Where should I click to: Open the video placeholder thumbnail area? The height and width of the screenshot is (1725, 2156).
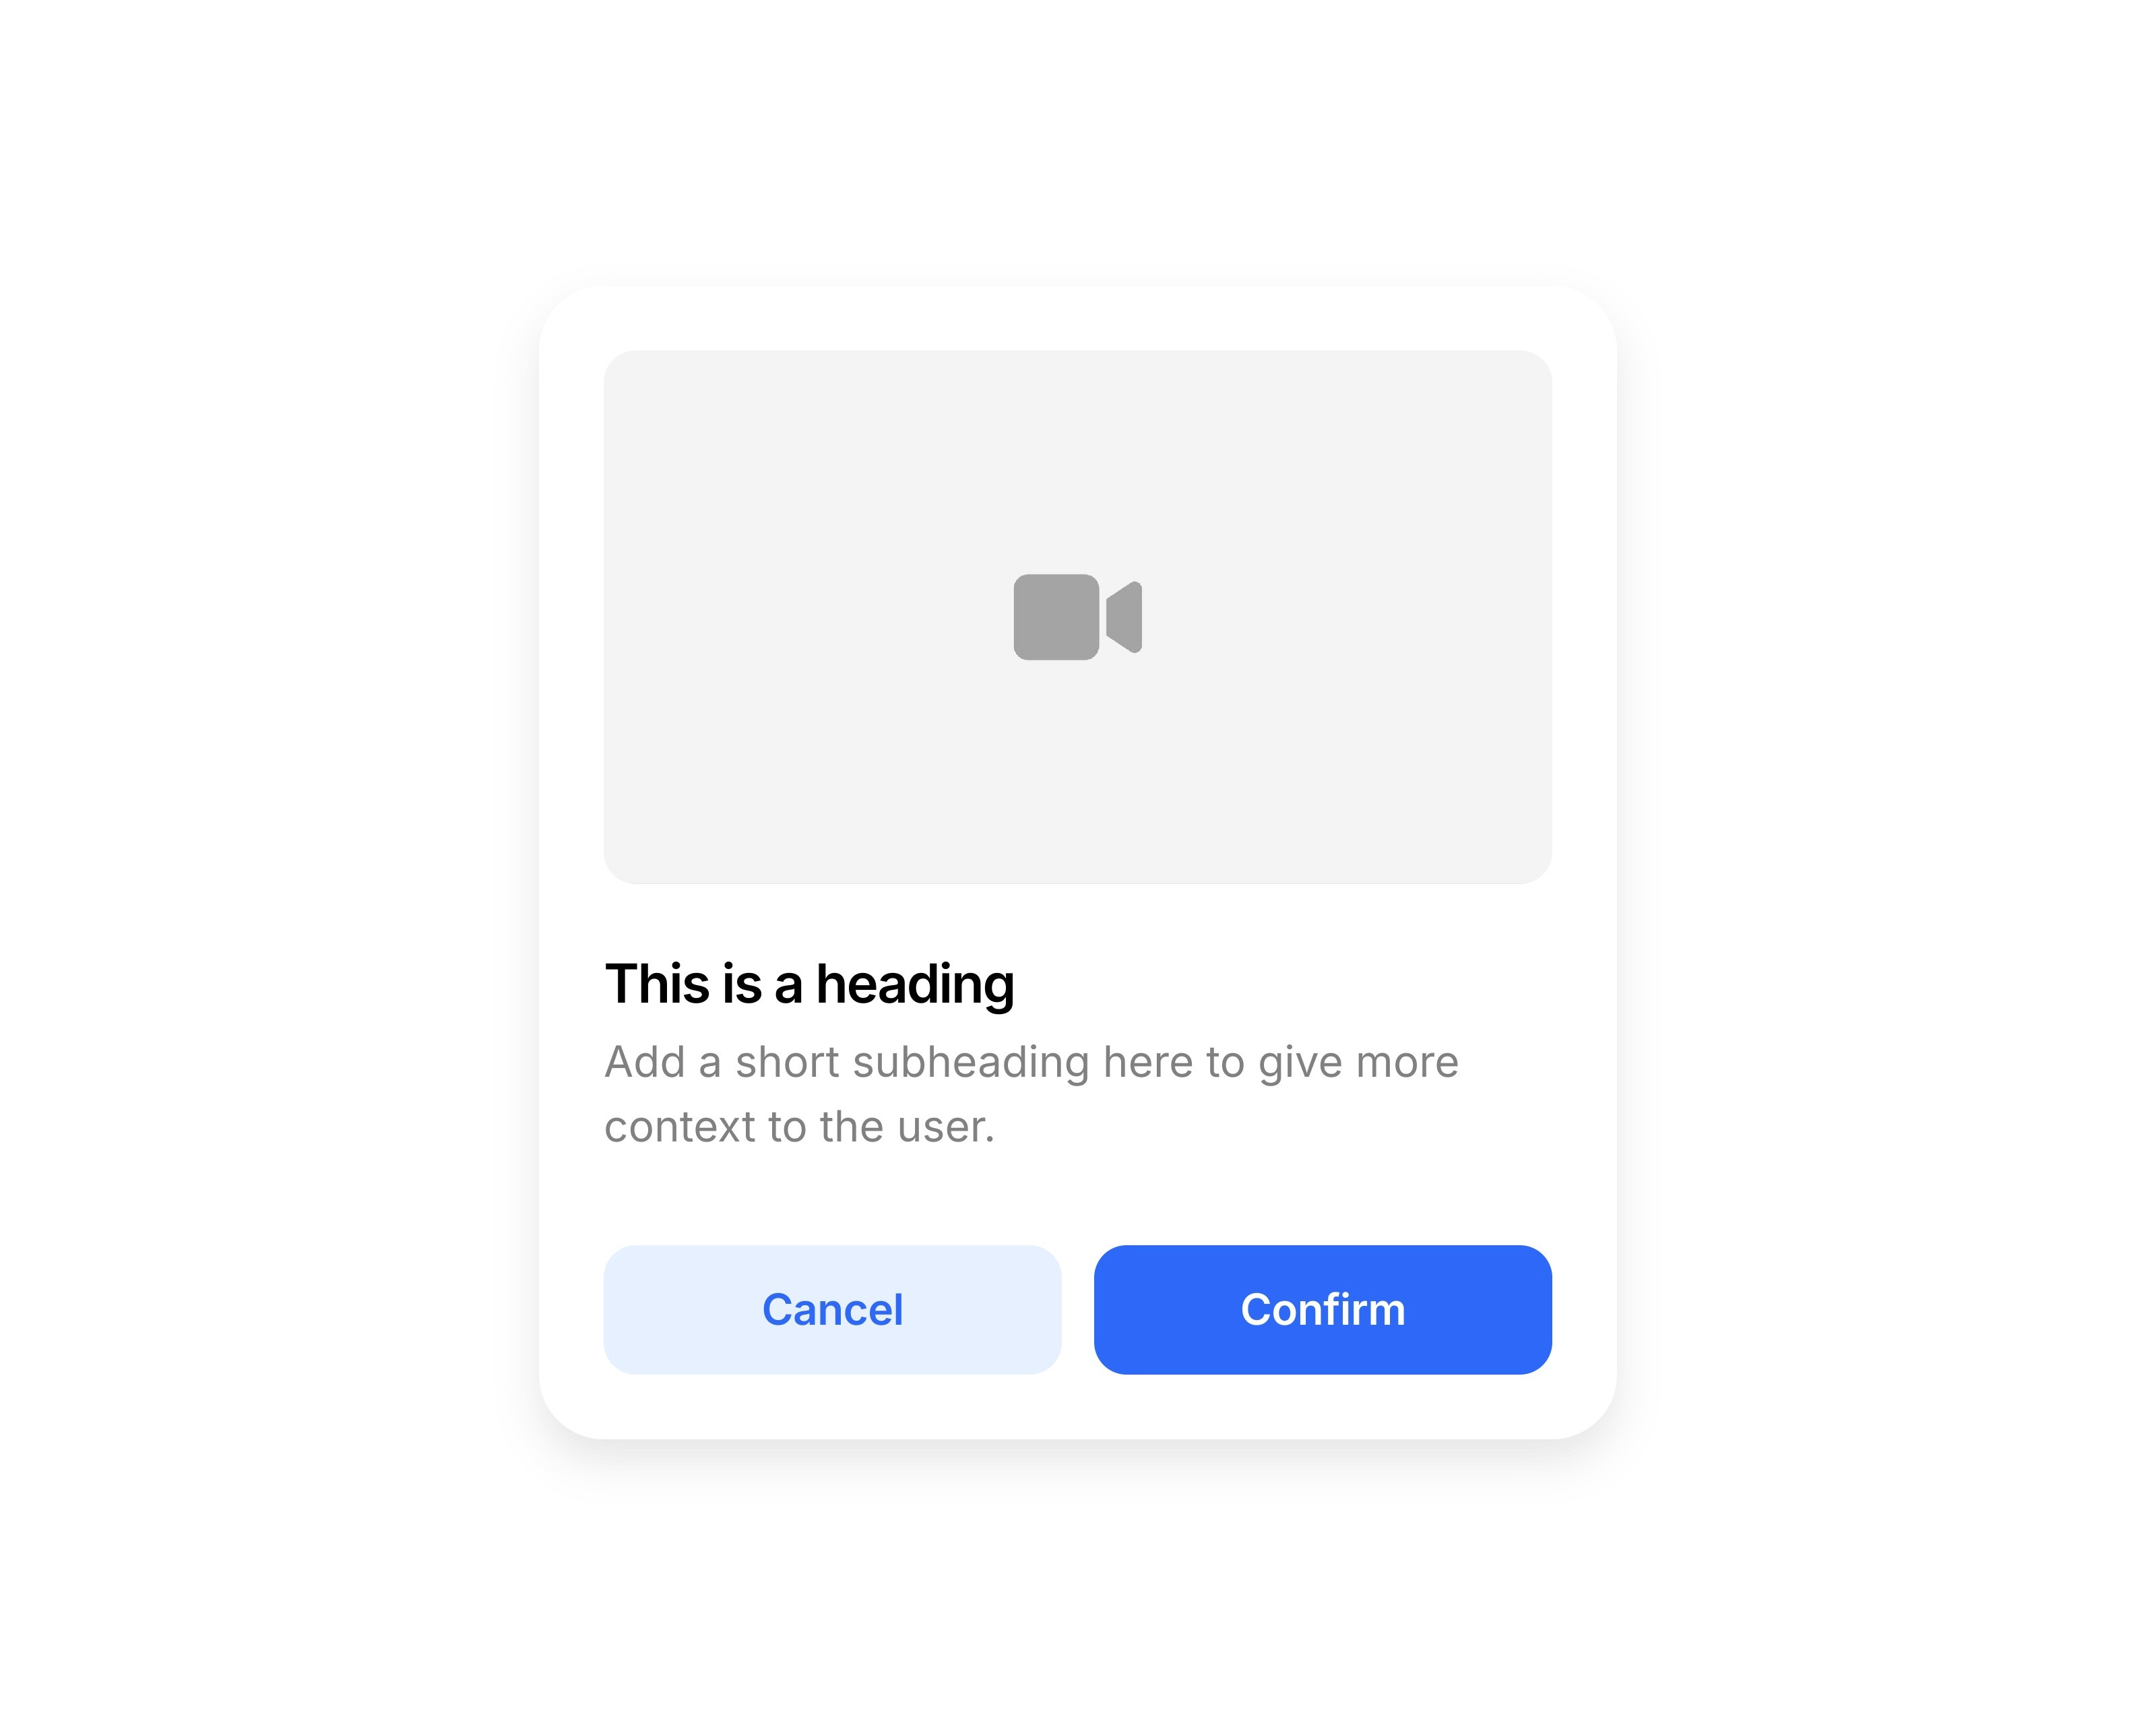[1077, 617]
